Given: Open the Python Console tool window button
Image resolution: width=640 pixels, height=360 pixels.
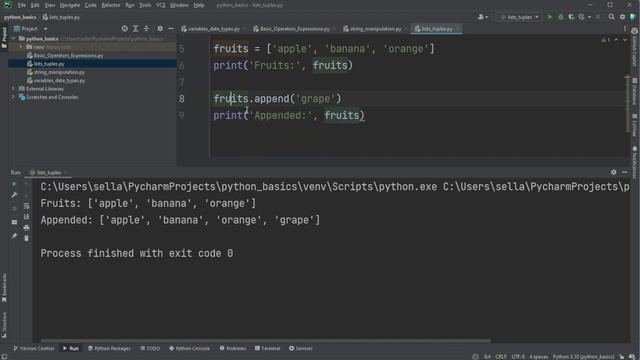Looking at the screenshot, I should click(189, 348).
